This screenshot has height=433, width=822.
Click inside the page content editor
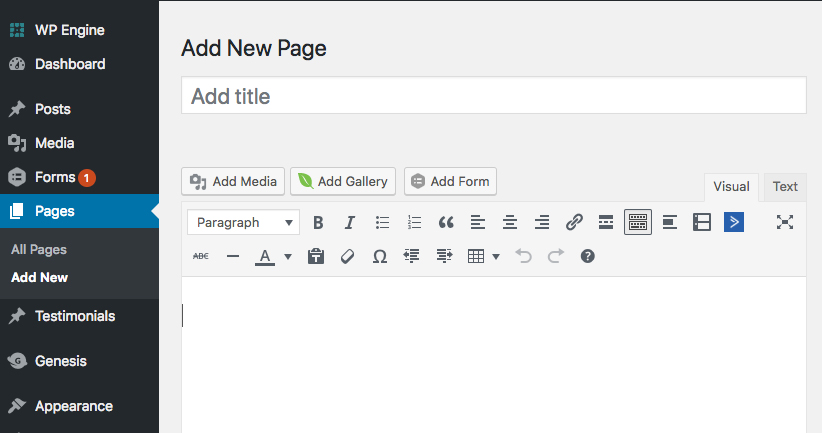pyautogui.click(x=494, y=355)
